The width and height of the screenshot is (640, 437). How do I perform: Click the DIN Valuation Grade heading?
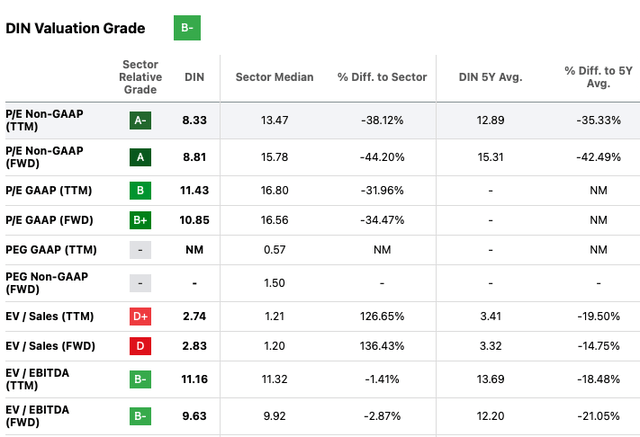[x=75, y=29]
